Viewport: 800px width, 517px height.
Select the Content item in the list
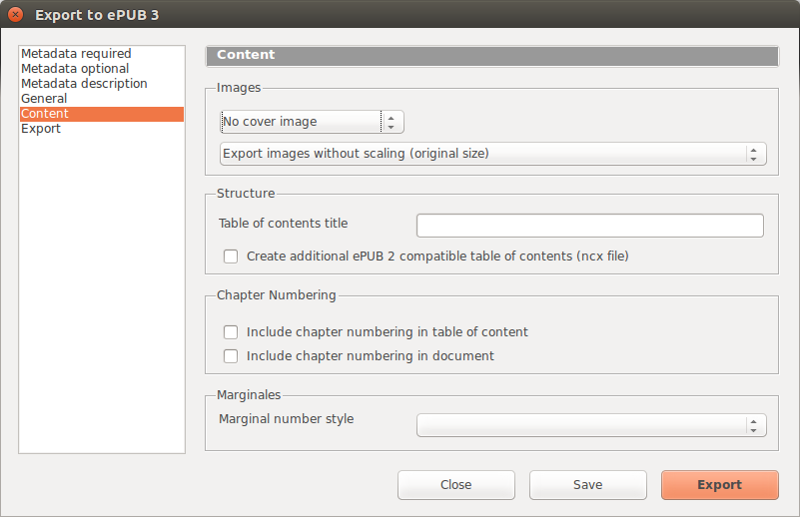45,114
